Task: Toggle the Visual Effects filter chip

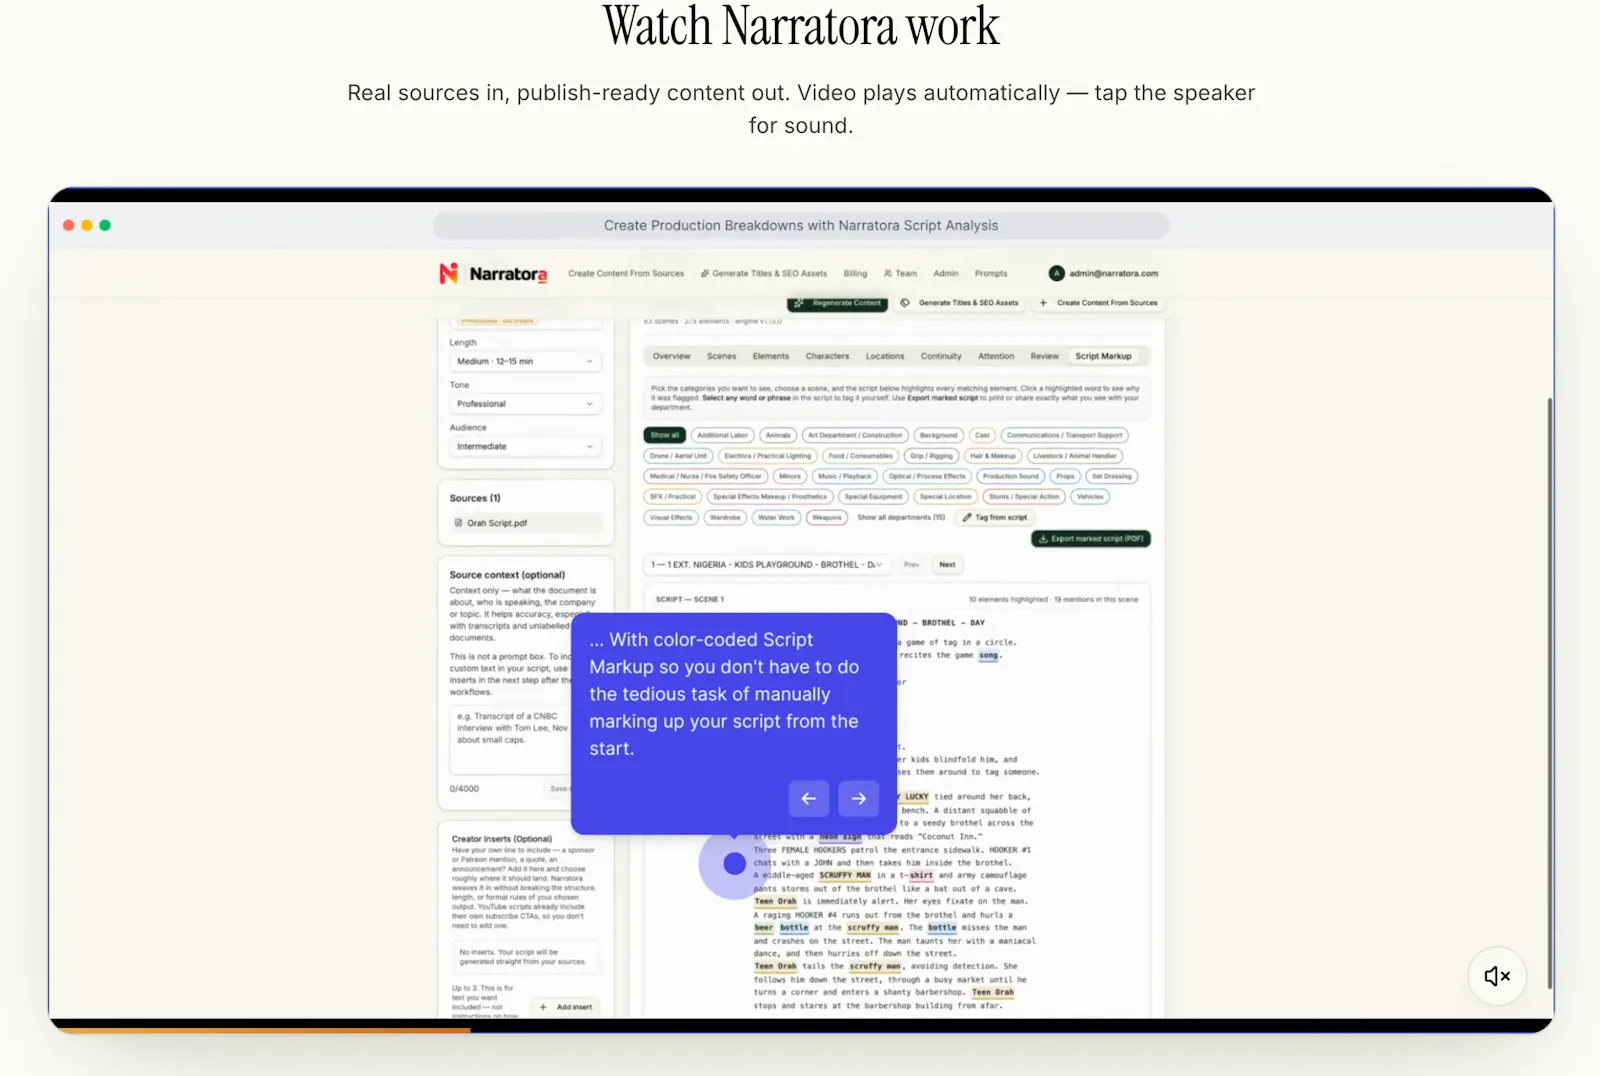Action: tap(671, 517)
